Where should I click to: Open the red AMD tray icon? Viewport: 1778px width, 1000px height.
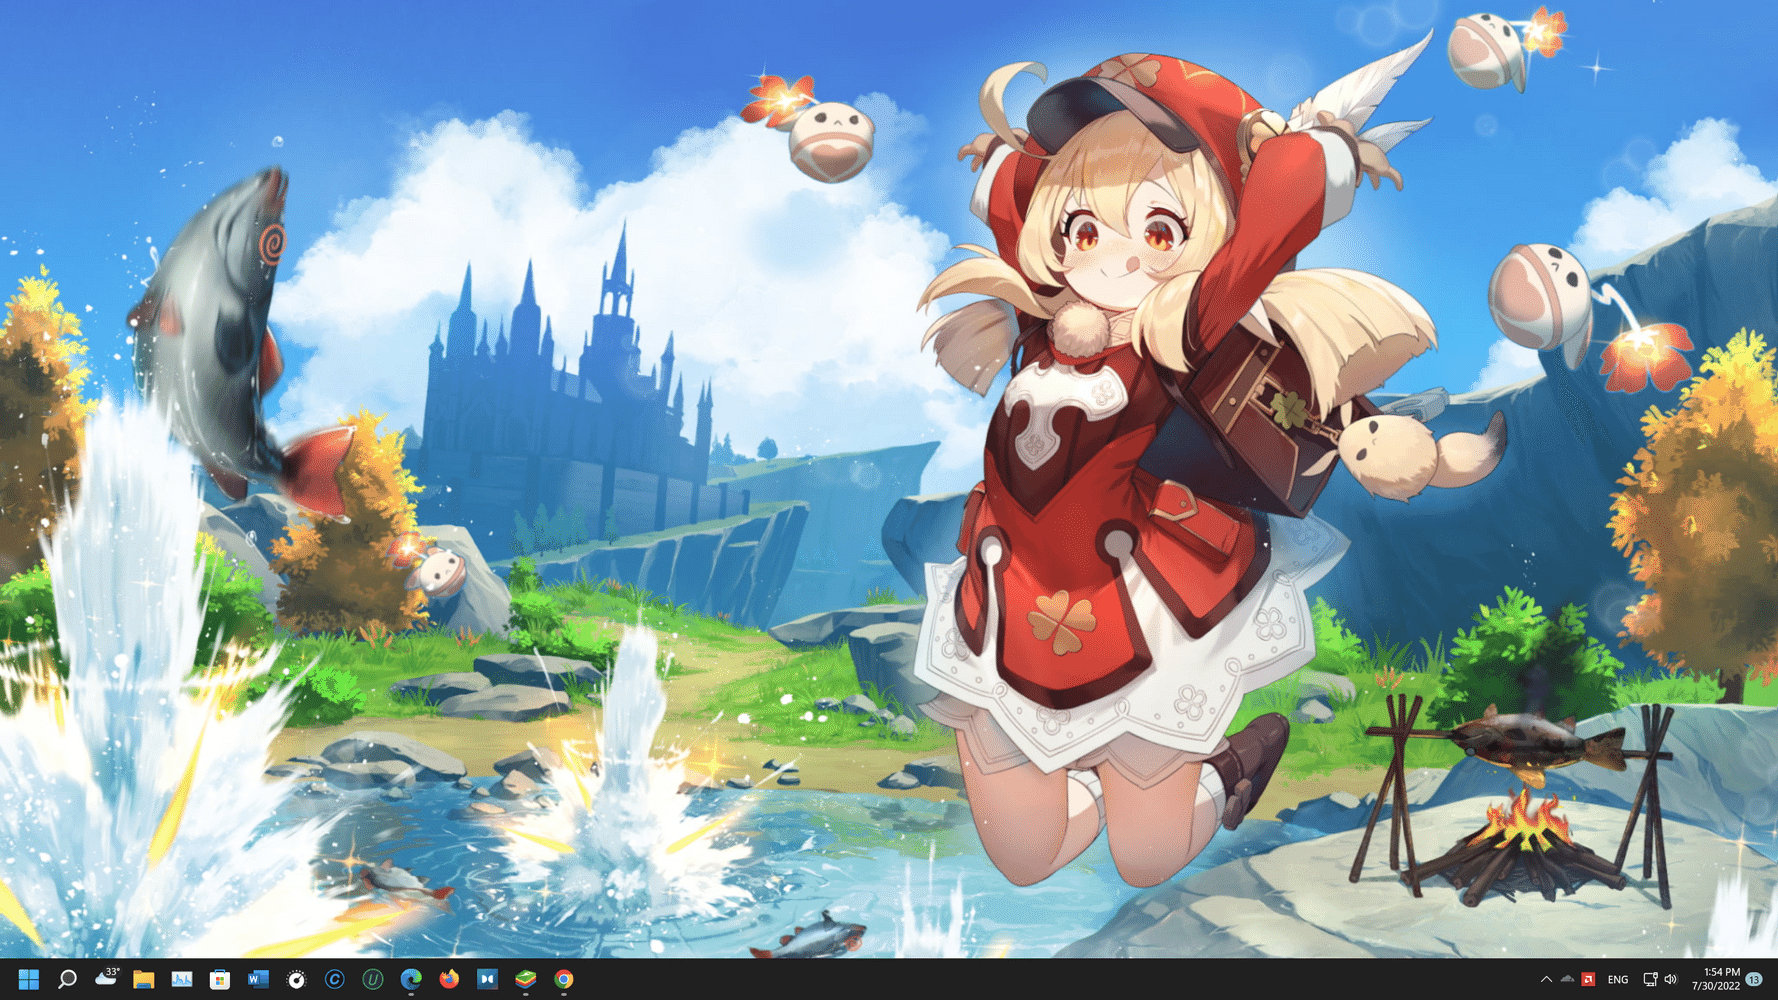click(x=1588, y=979)
